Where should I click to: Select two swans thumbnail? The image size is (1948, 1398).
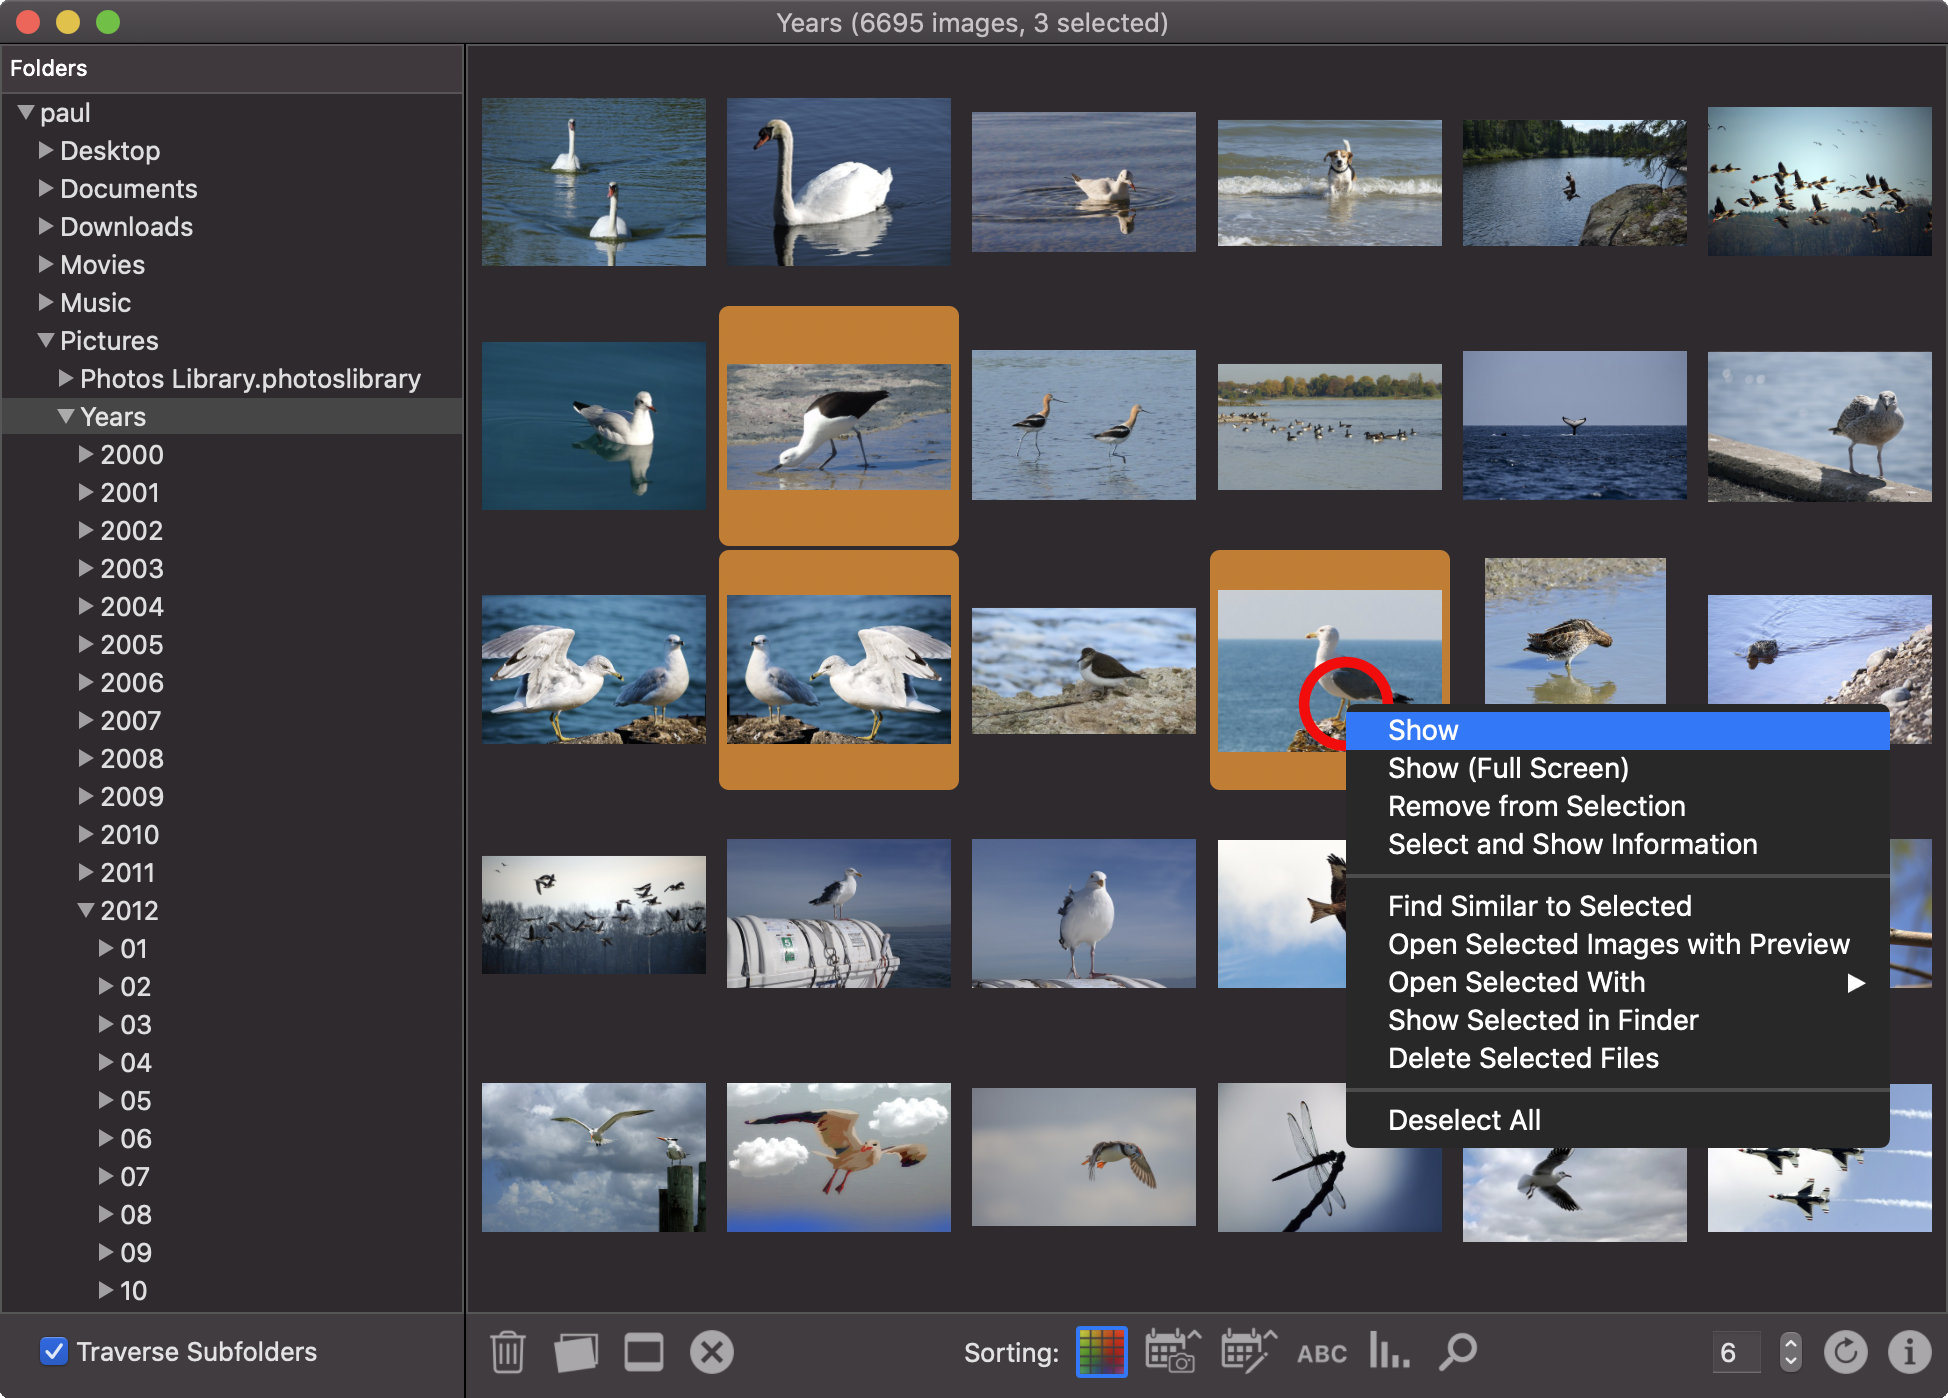(594, 182)
